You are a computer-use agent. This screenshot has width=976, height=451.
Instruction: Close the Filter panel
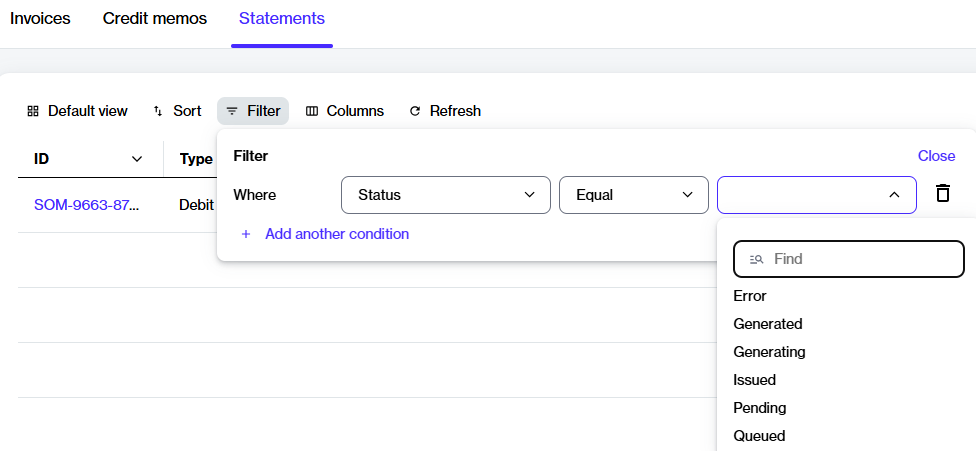(936, 156)
